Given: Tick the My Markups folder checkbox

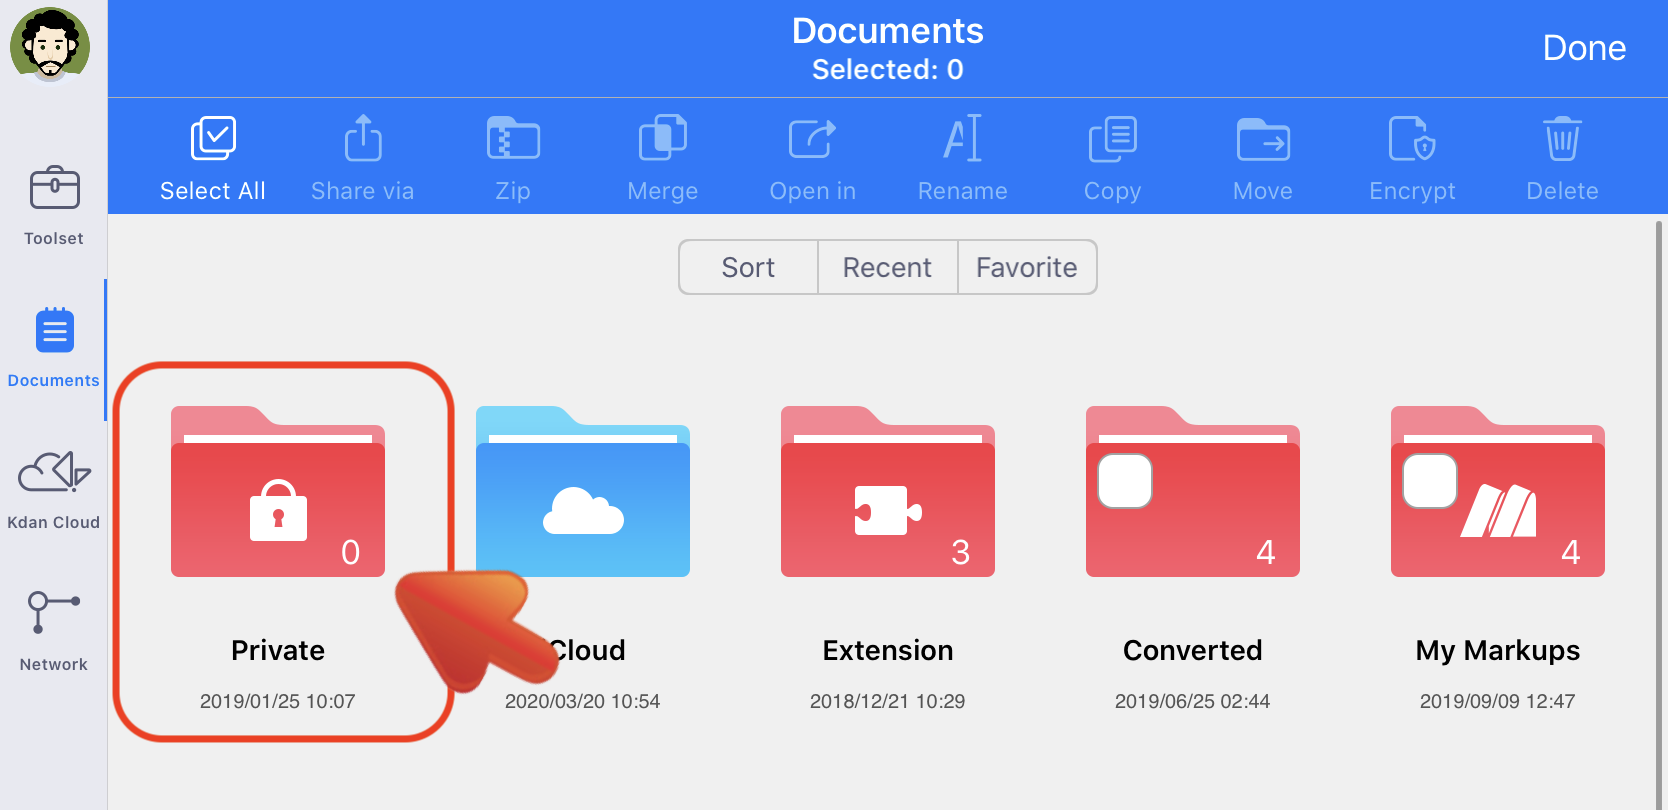Looking at the screenshot, I should point(1430,481).
